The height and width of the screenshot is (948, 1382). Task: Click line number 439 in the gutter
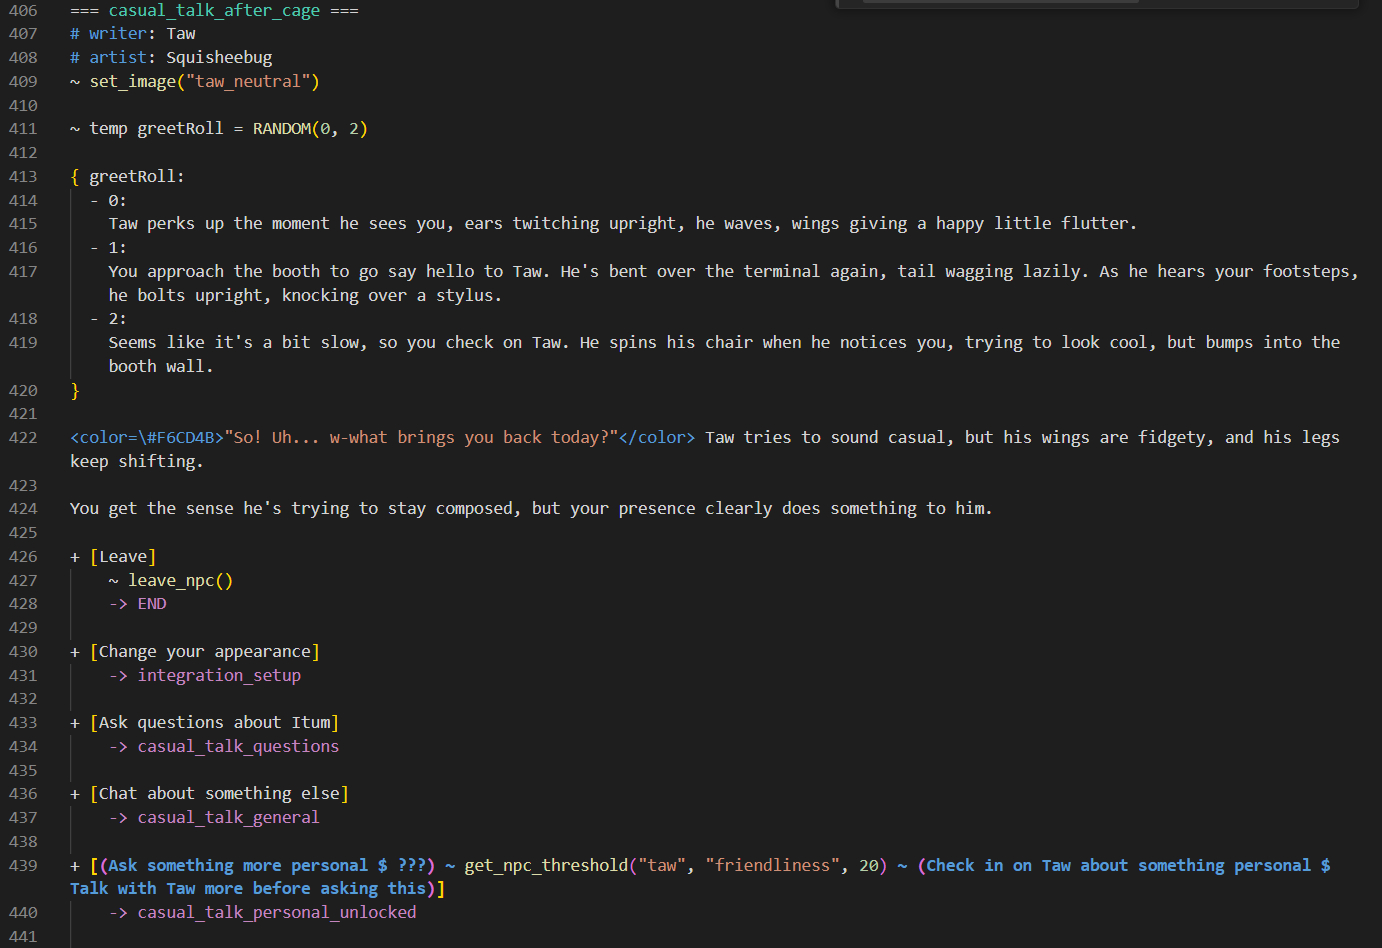(23, 866)
